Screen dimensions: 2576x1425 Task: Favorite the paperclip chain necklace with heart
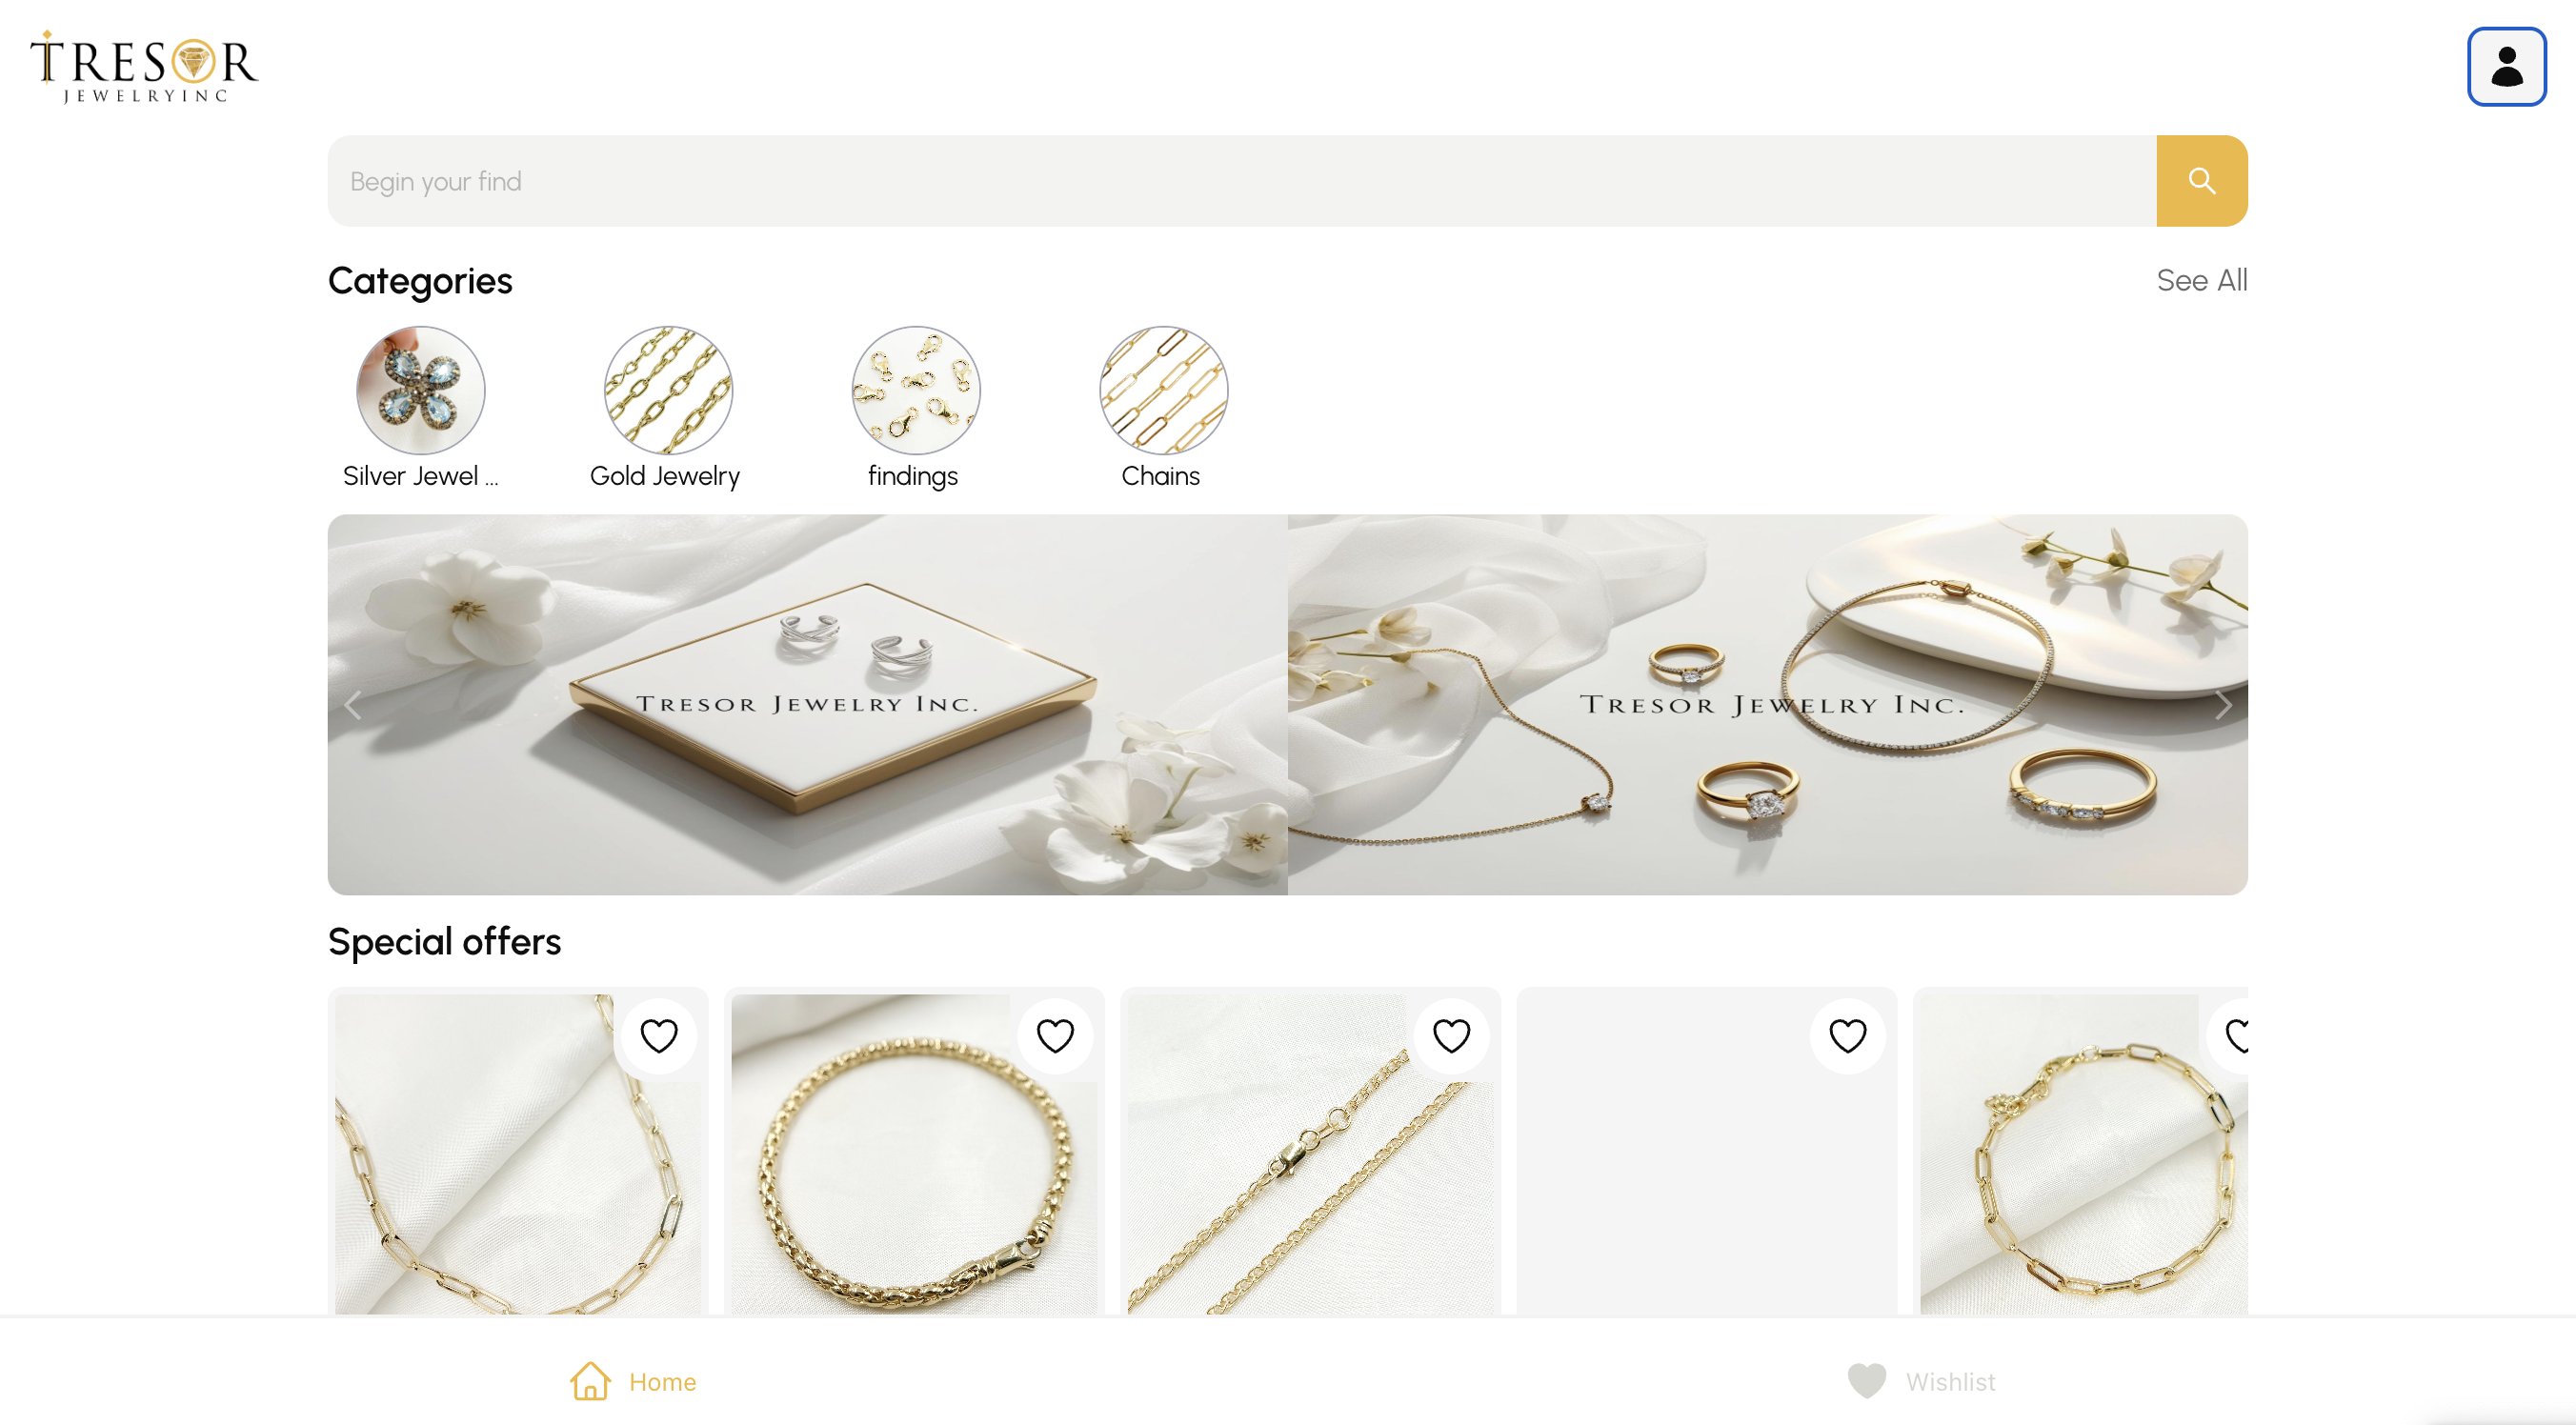(659, 1036)
